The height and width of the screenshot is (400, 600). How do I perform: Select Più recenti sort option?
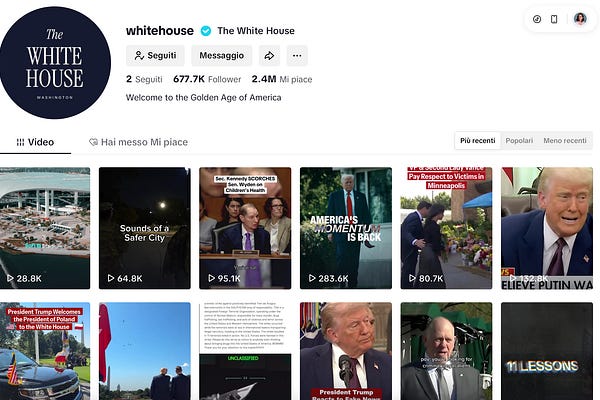[478, 141]
